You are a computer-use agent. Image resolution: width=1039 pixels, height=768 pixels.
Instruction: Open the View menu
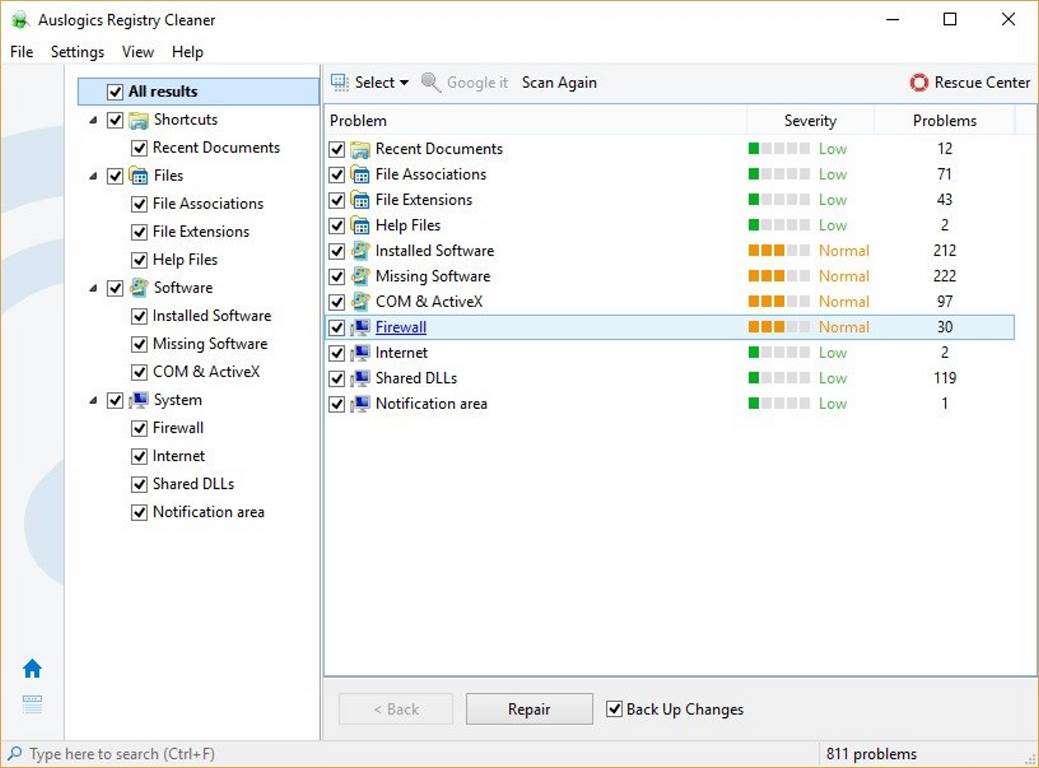[138, 52]
